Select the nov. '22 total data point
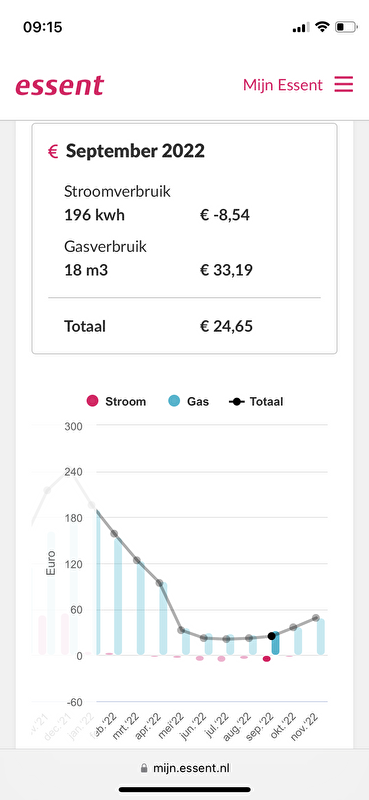This screenshot has width=369, height=800. (x=316, y=618)
